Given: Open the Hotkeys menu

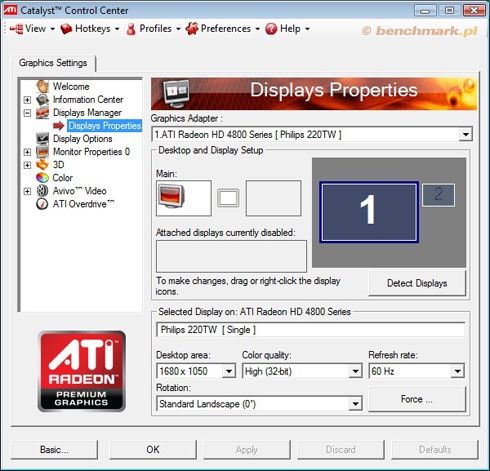Looking at the screenshot, I should [90, 29].
